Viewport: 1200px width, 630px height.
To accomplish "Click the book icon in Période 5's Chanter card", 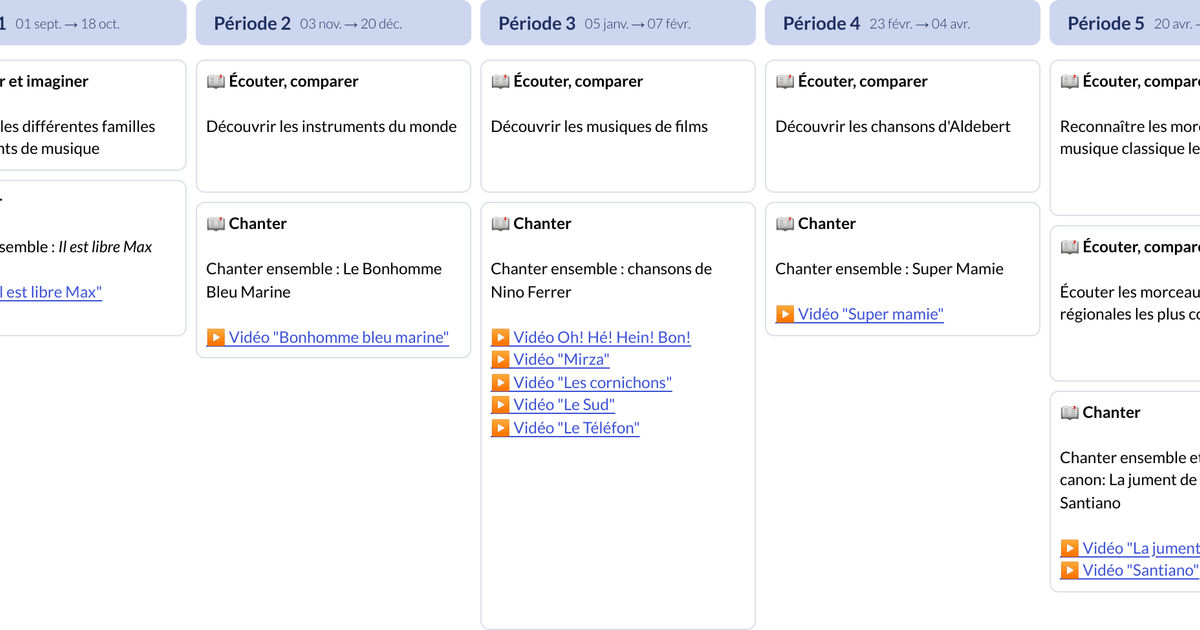I will point(1069,413).
